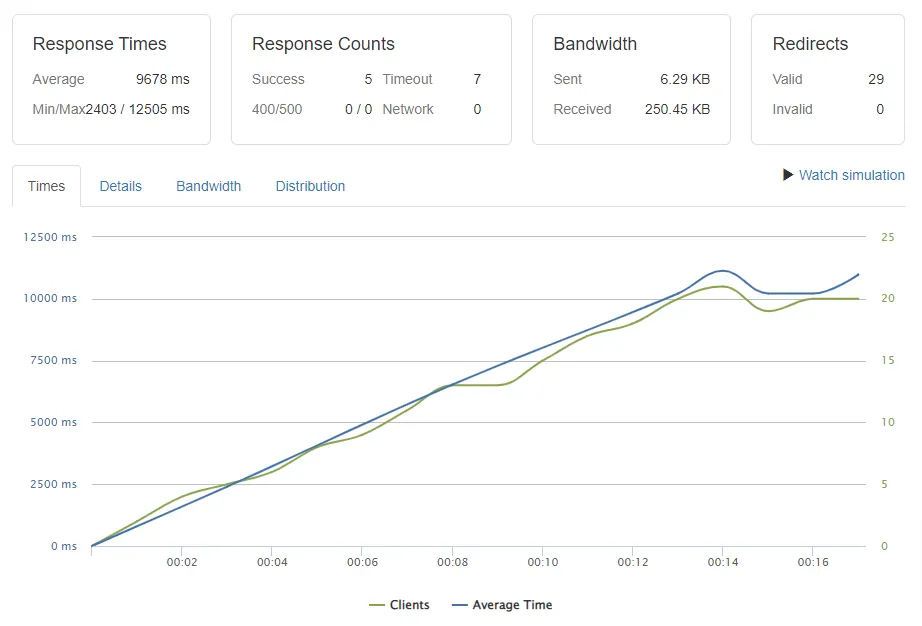
Task: Click the play triangle beside Watch simulation
Action: click(x=788, y=175)
